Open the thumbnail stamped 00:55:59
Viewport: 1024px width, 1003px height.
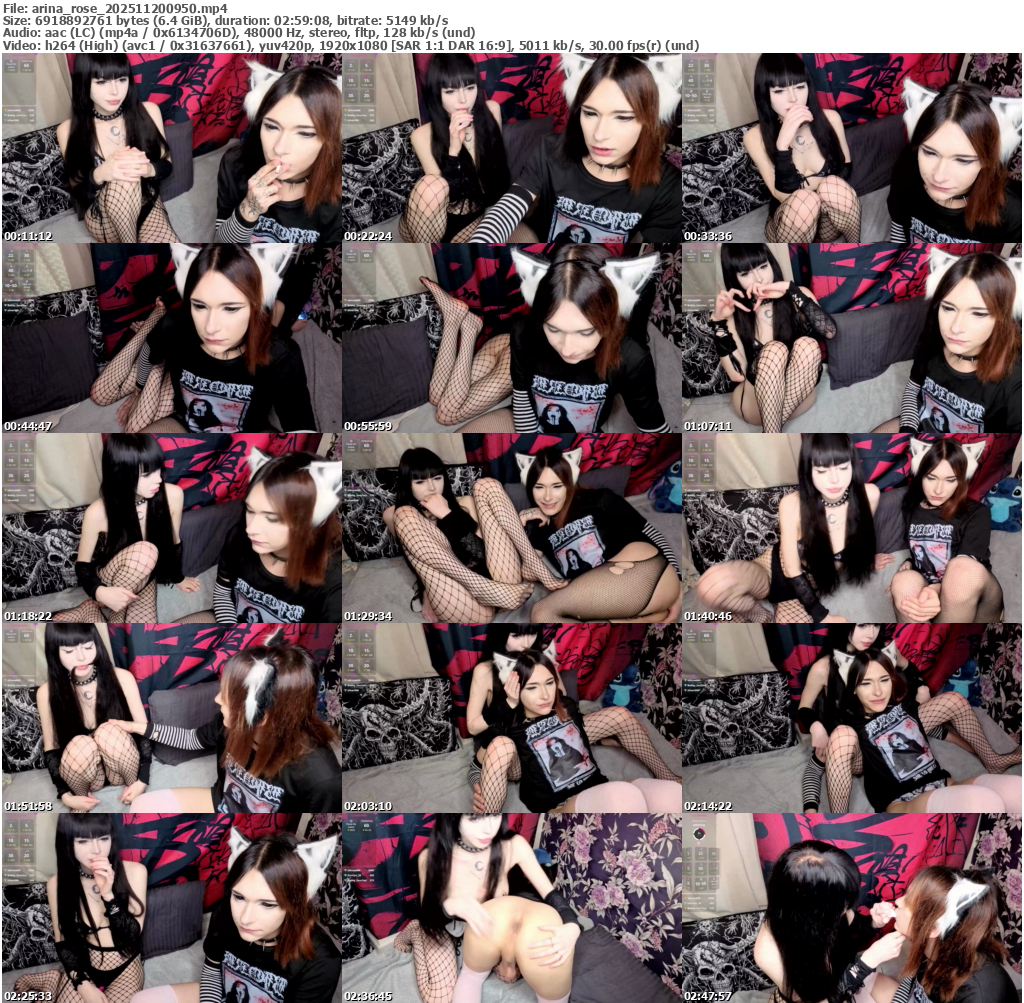(x=511, y=338)
